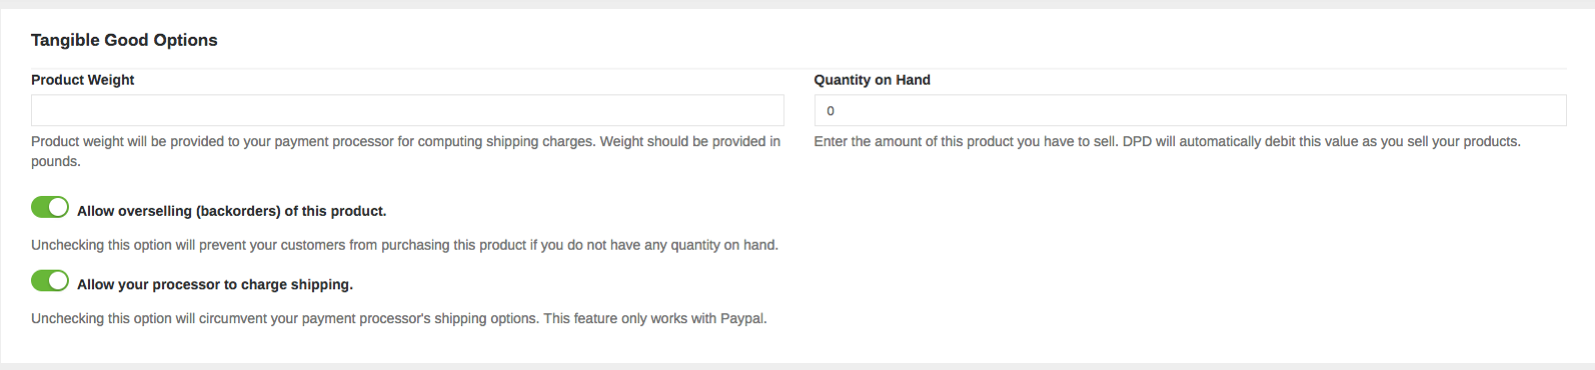Screen dimensions: 1595x370
Task: Click the help text mentioning Paypal
Action: tap(399, 319)
